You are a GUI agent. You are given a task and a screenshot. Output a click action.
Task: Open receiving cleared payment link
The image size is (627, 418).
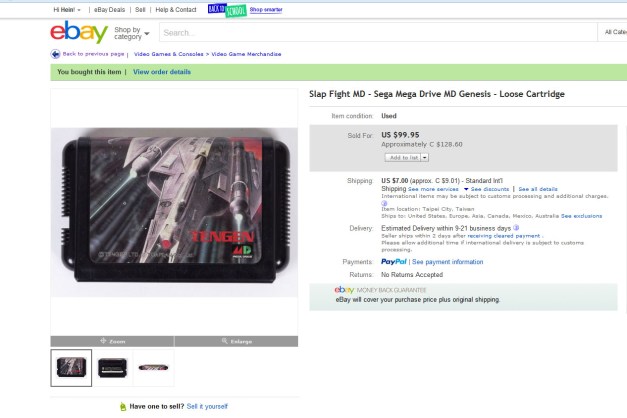coord(503,236)
